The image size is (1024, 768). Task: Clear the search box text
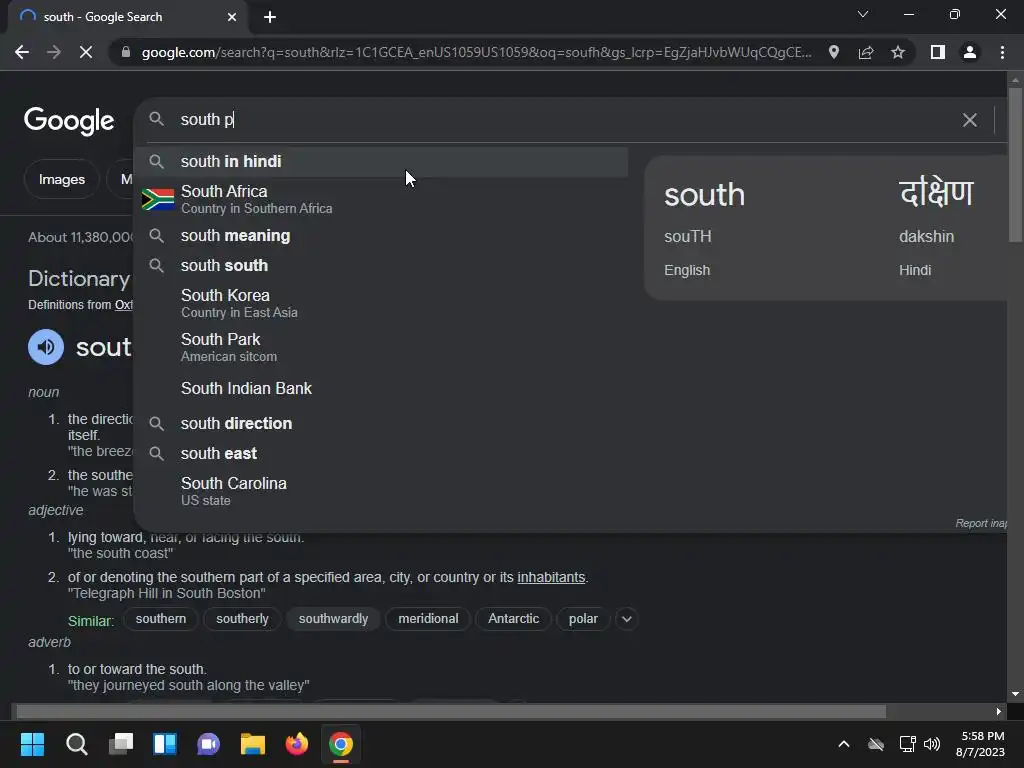(969, 120)
